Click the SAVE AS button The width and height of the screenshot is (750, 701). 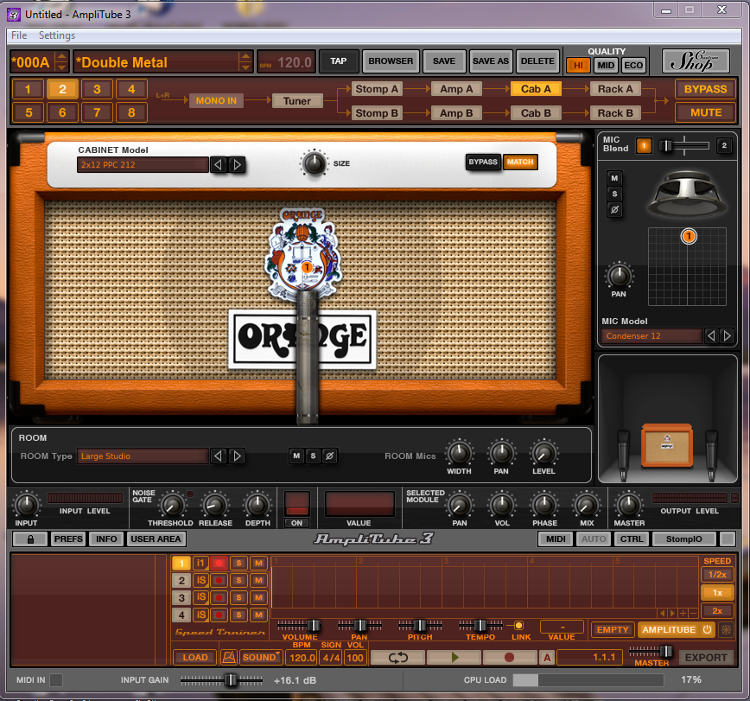490,61
